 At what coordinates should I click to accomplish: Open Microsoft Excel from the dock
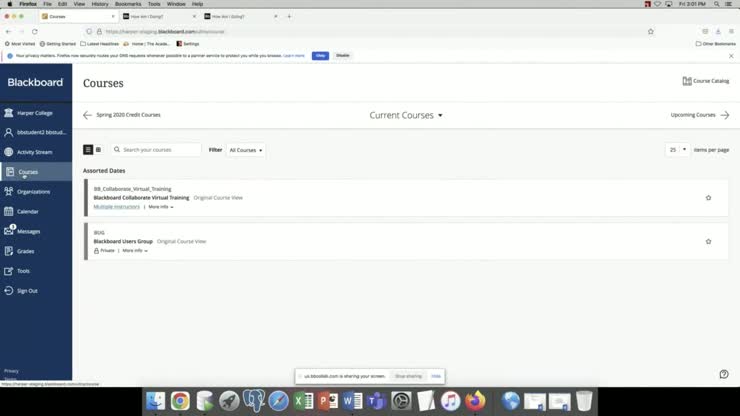click(x=303, y=401)
